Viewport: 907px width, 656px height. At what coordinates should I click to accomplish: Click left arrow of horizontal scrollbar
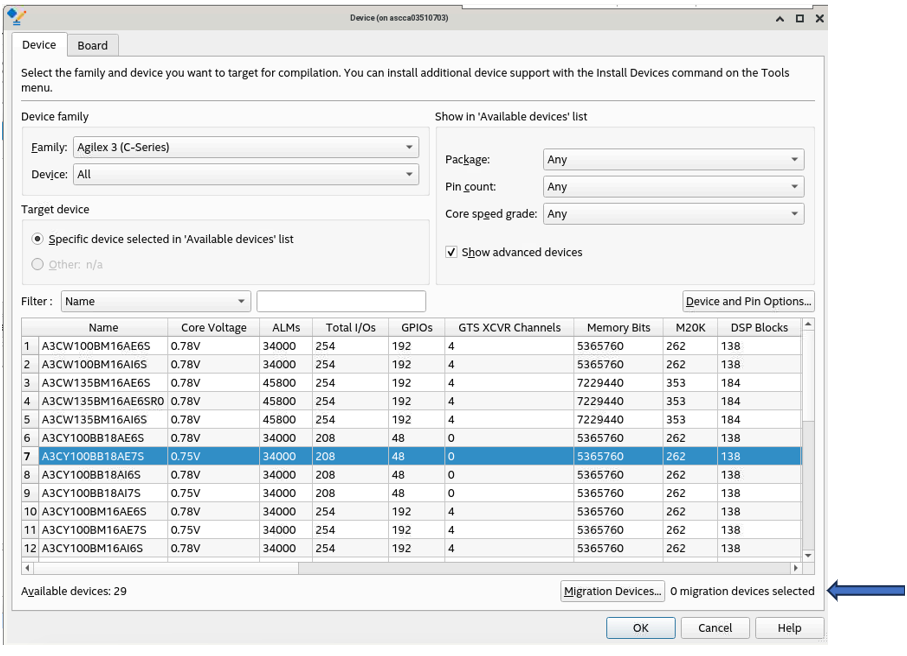28,568
